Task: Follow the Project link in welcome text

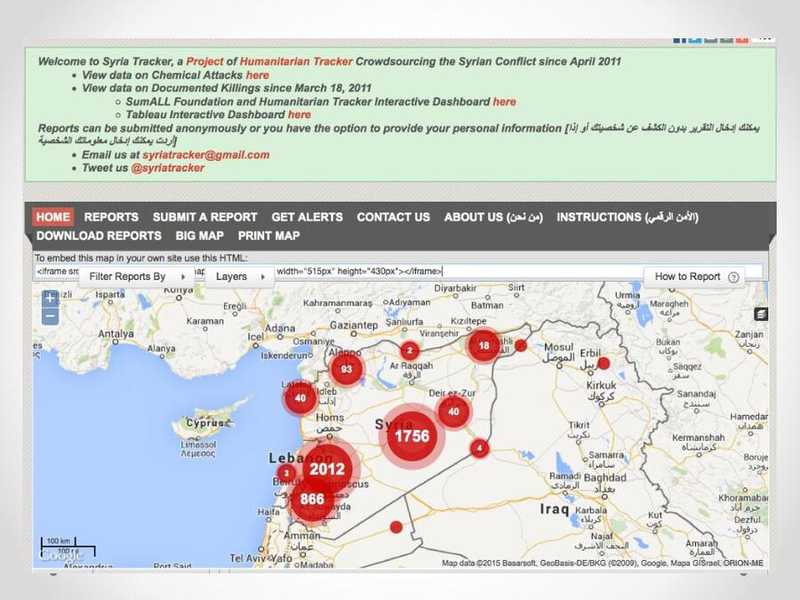Action: tap(205, 62)
